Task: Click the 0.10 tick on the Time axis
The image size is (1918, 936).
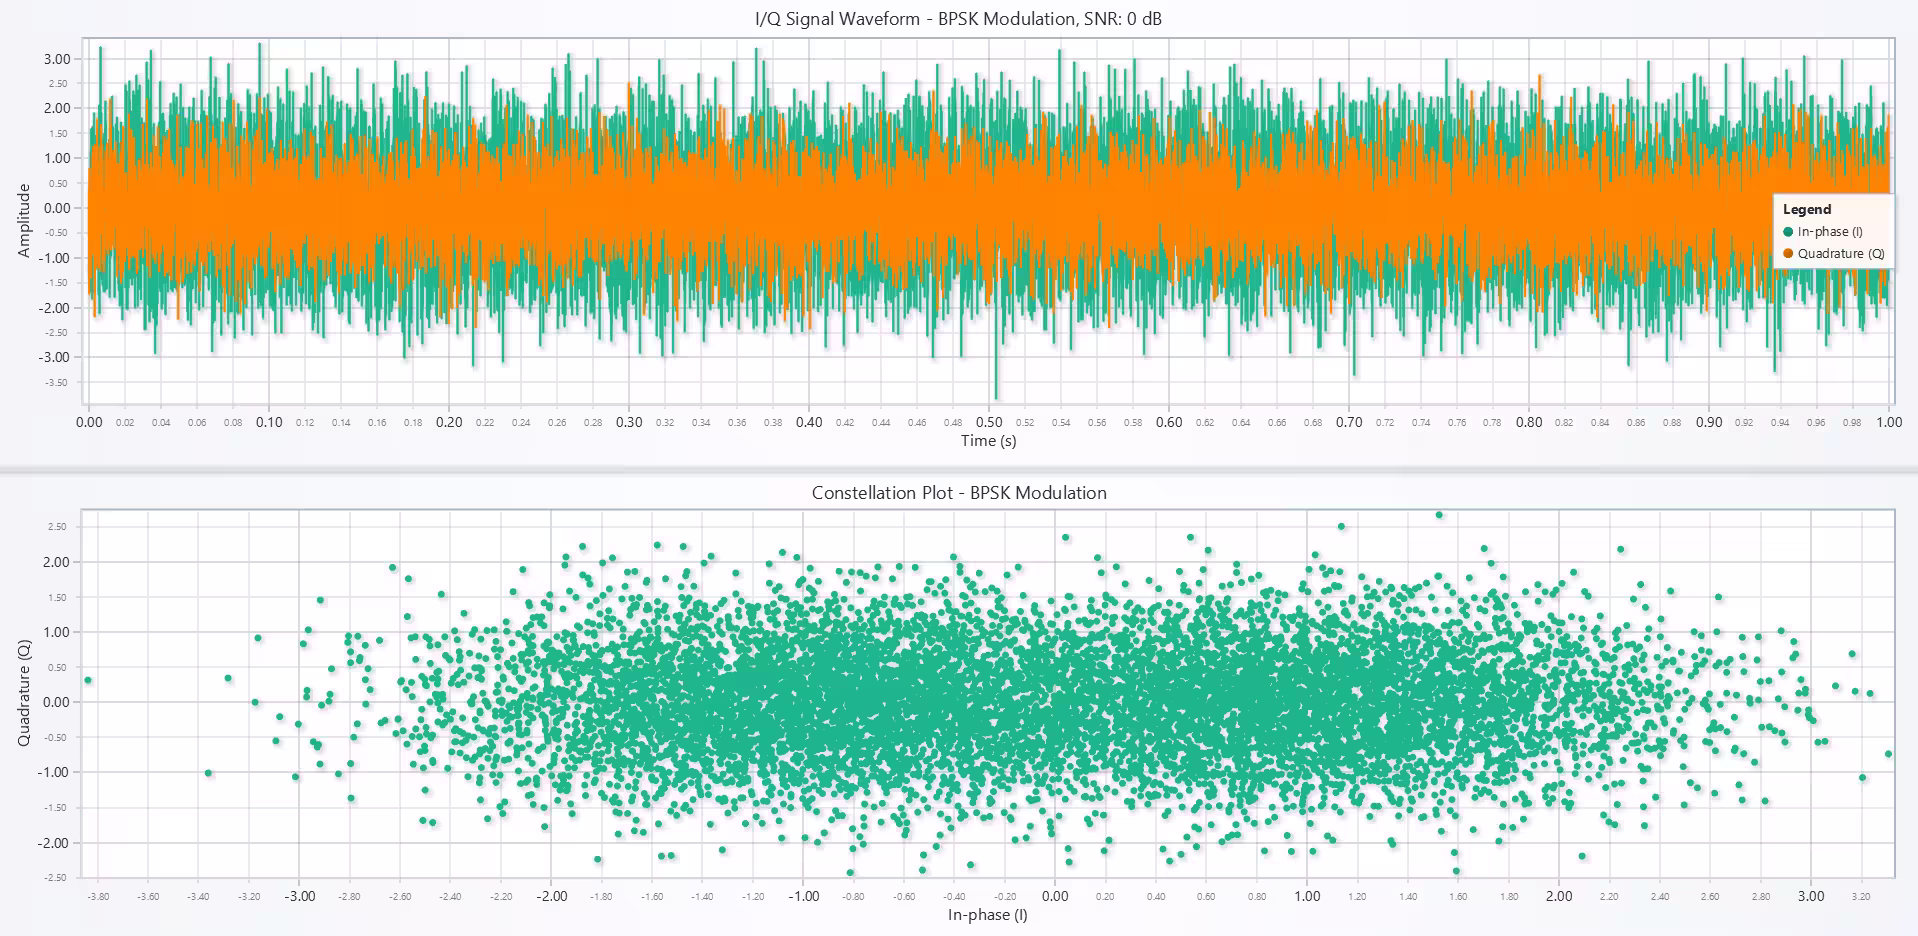Action: 269,422
